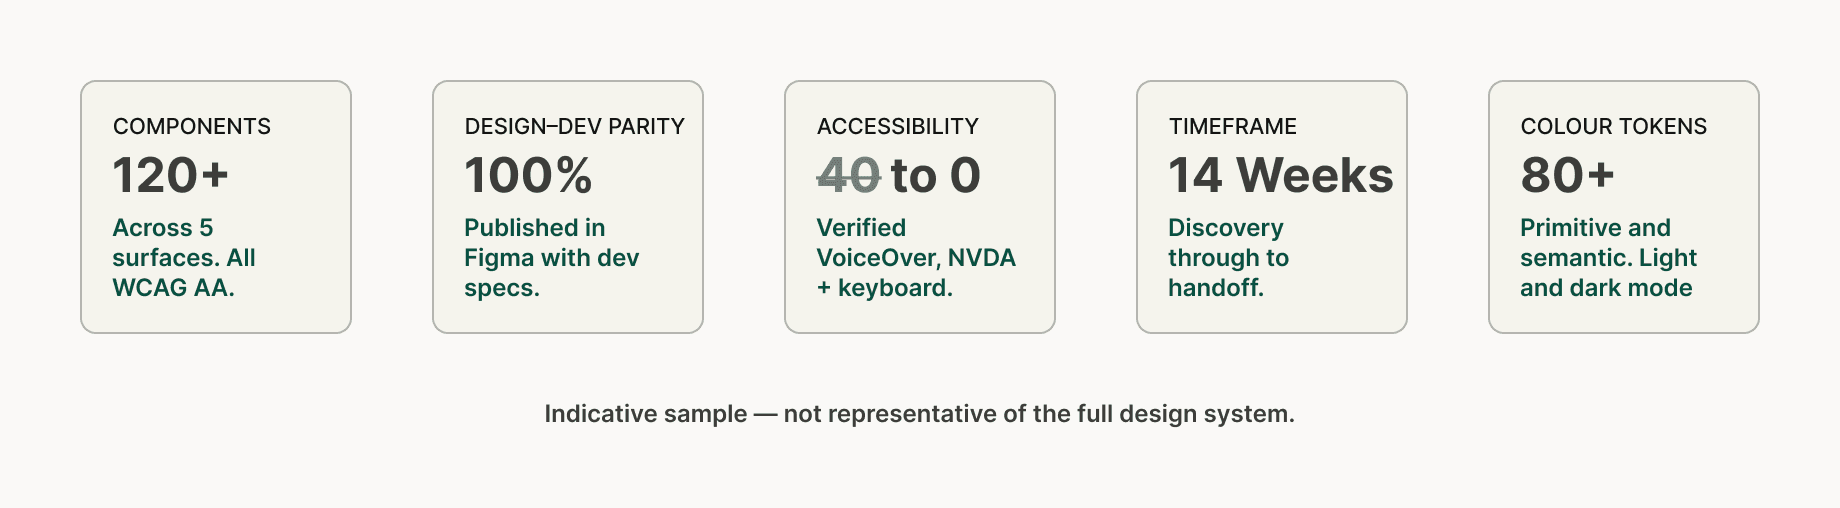Click the COLOUR TOKENS heading
1840x508 pixels.
tap(1614, 126)
